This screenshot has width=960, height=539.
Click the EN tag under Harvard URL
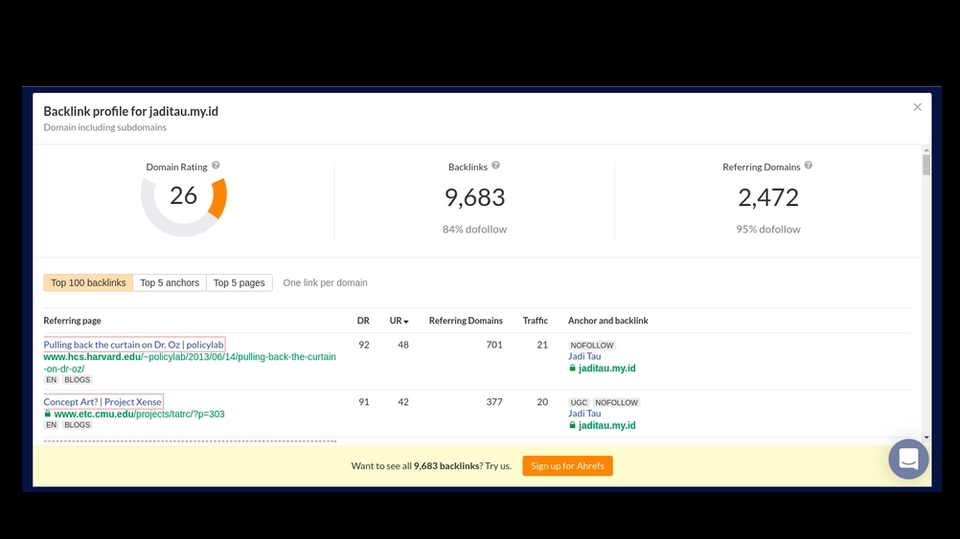click(51, 380)
